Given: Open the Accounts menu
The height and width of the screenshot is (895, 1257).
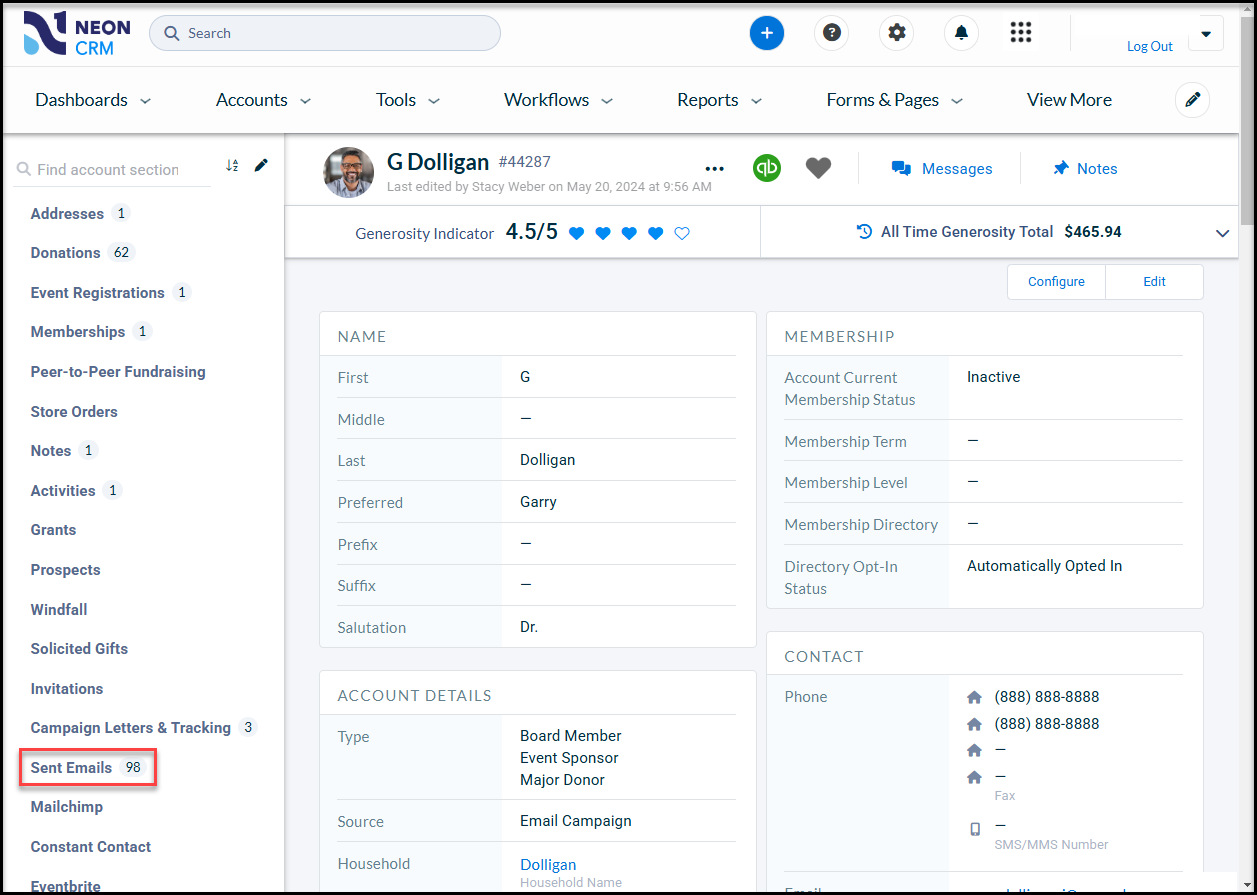Looking at the screenshot, I should (264, 100).
